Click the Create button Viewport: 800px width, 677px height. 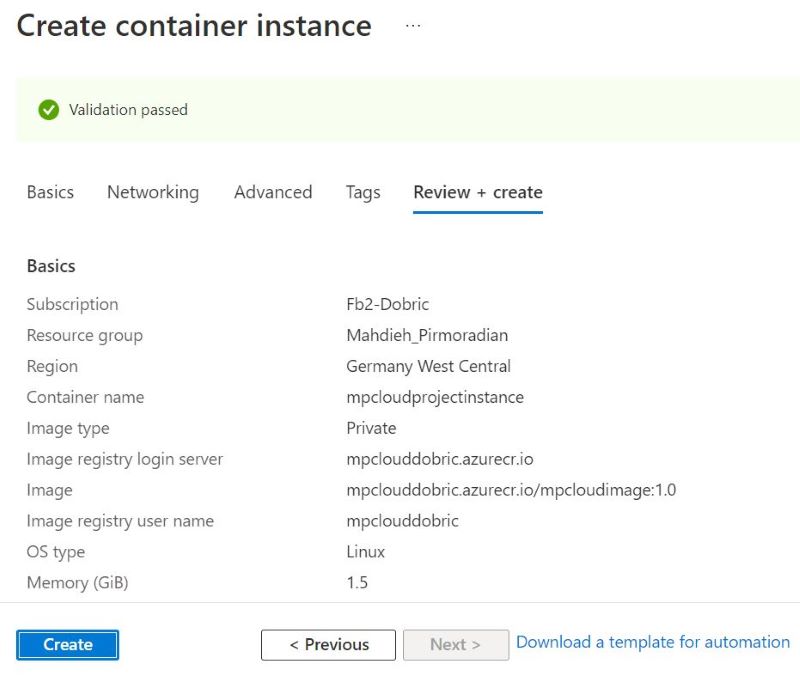(x=66, y=644)
